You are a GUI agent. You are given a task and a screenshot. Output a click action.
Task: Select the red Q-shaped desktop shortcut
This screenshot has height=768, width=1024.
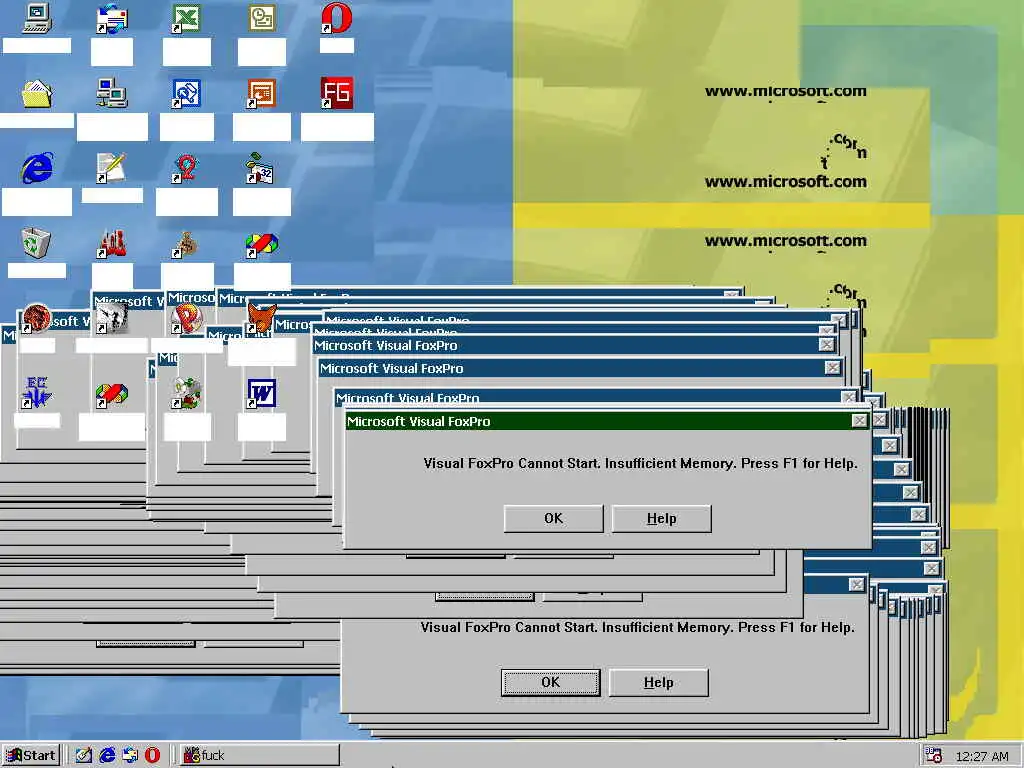click(186, 168)
